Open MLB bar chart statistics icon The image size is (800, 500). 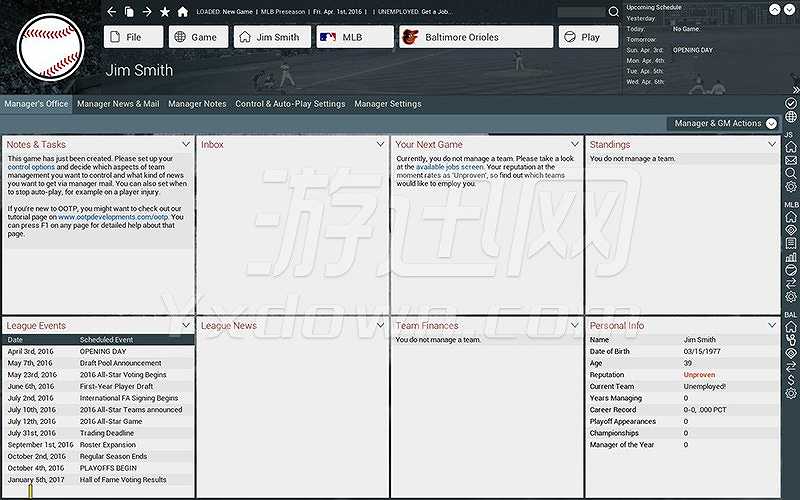point(791,257)
